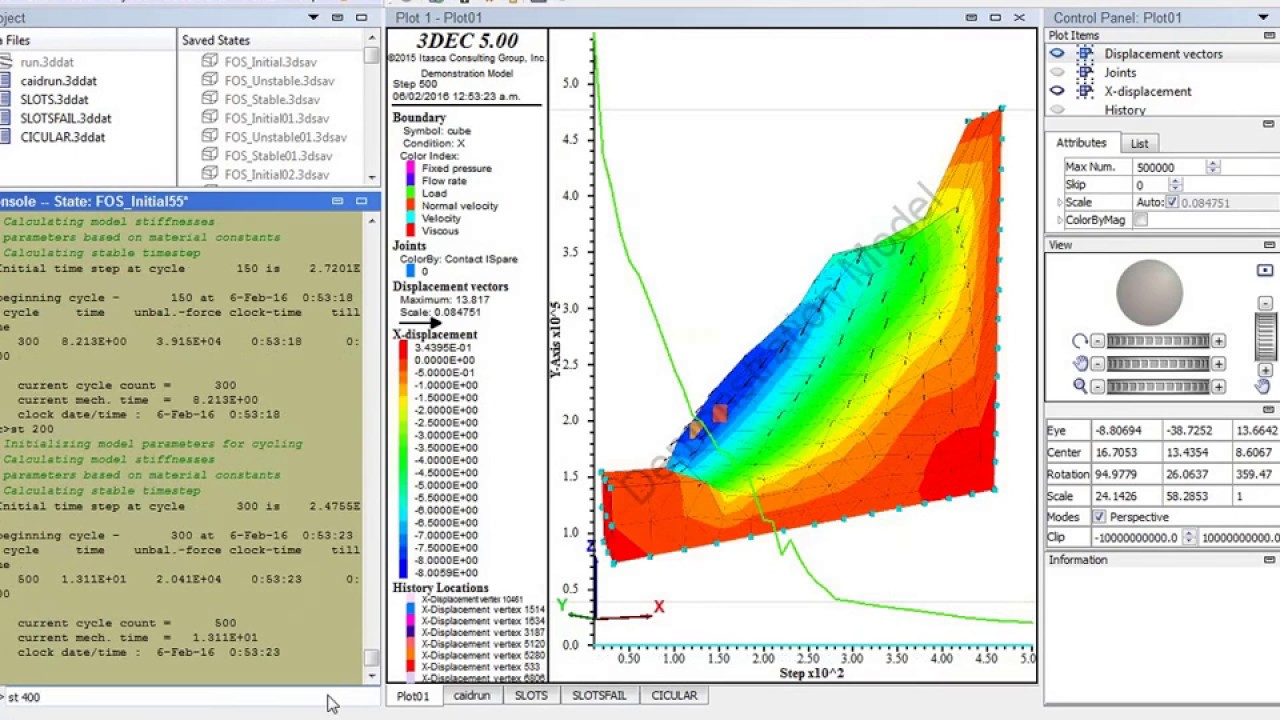Open the FOS_Initial.3dsav saved state icon

pyautogui.click(x=210, y=62)
